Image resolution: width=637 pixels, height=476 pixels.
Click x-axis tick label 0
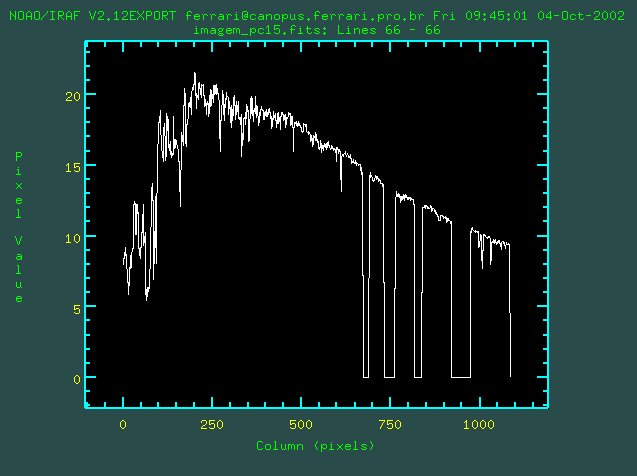click(123, 425)
